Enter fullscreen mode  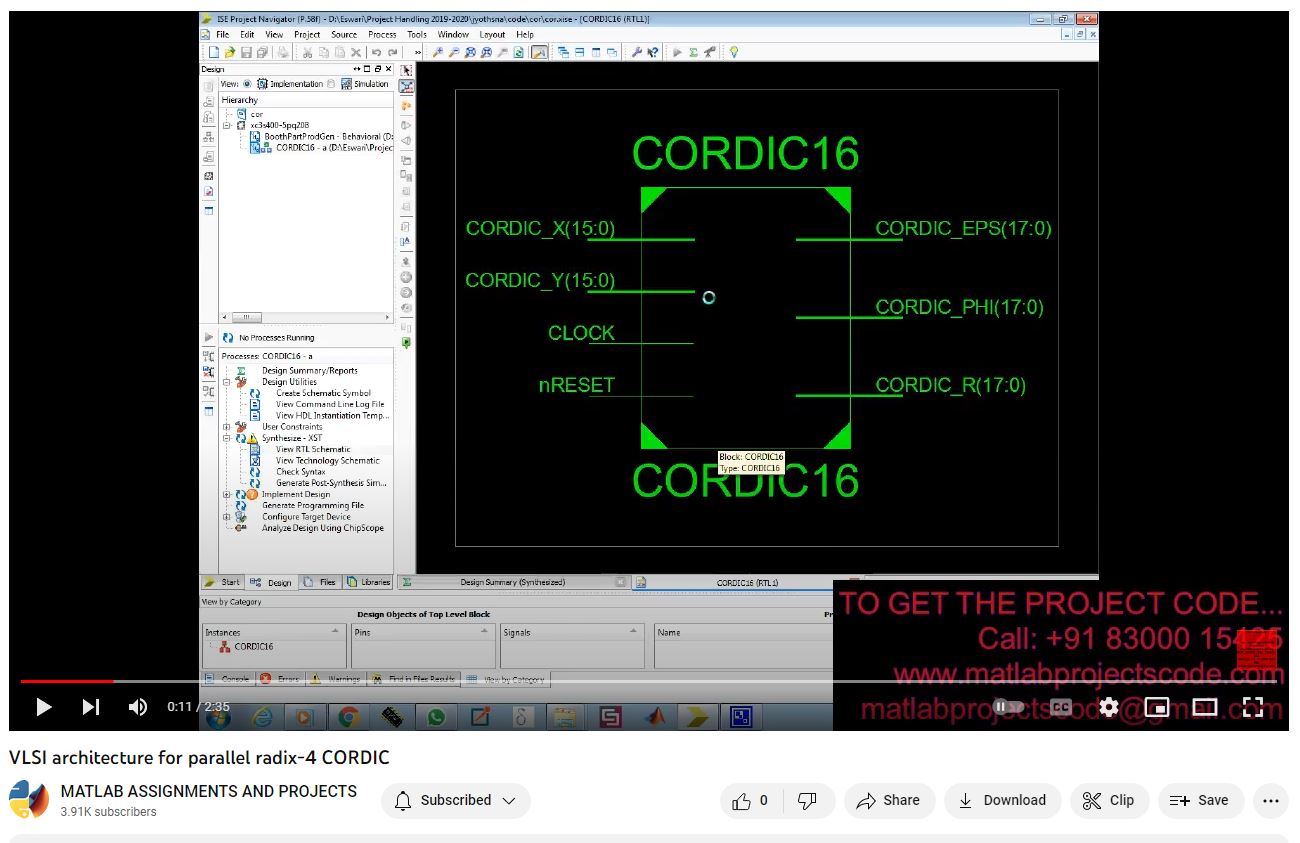(1253, 707)
